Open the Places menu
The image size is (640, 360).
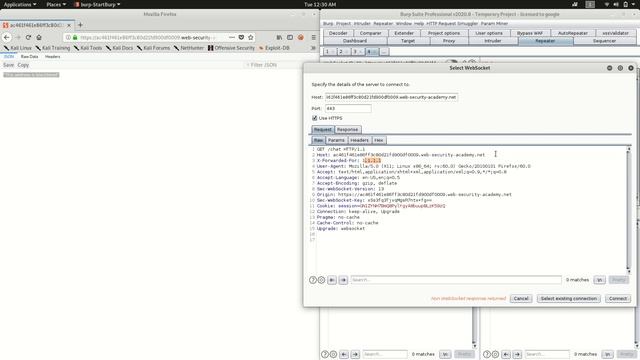pyautogui.click(x=56, y=4)
